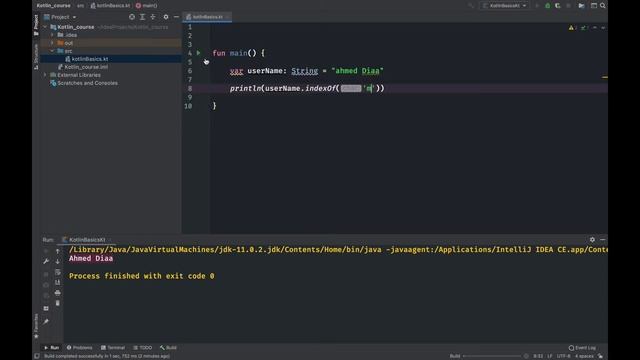The width and height of the screenshot is (640, 360).
Task: Open Terminal tool window tab
Action: point(113,348)
